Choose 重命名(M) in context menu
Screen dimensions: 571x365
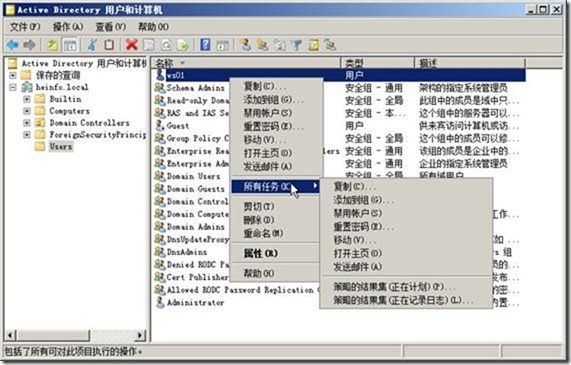pos(276,233)
